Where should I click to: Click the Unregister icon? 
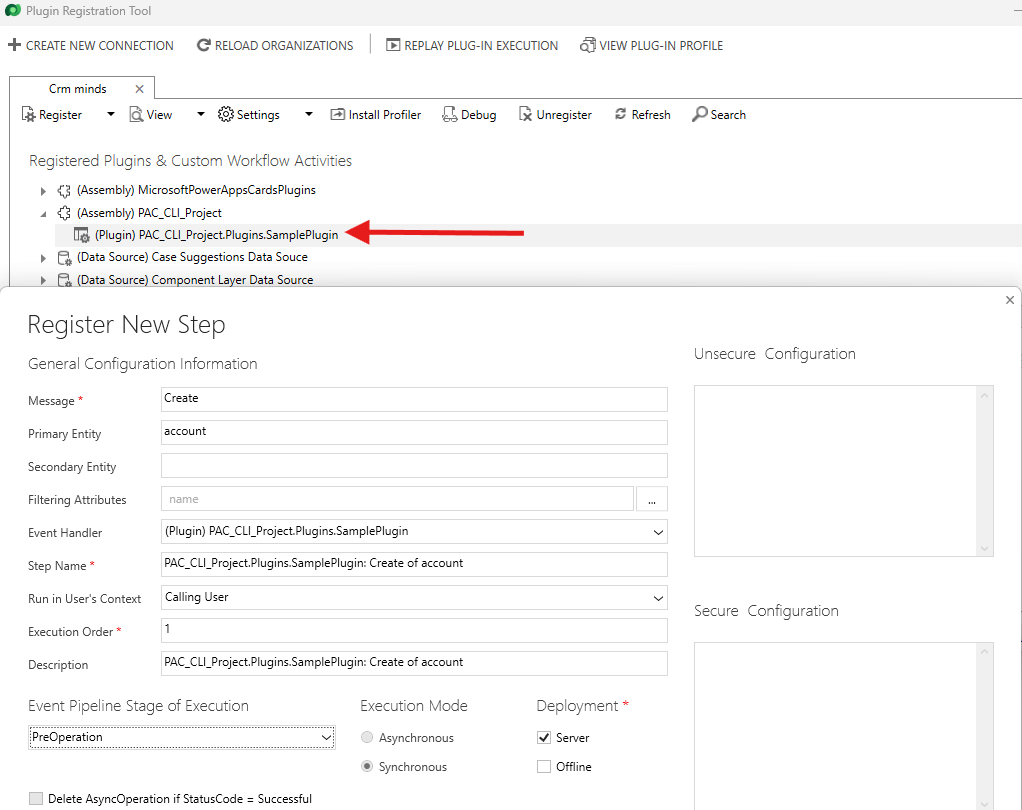526,115
